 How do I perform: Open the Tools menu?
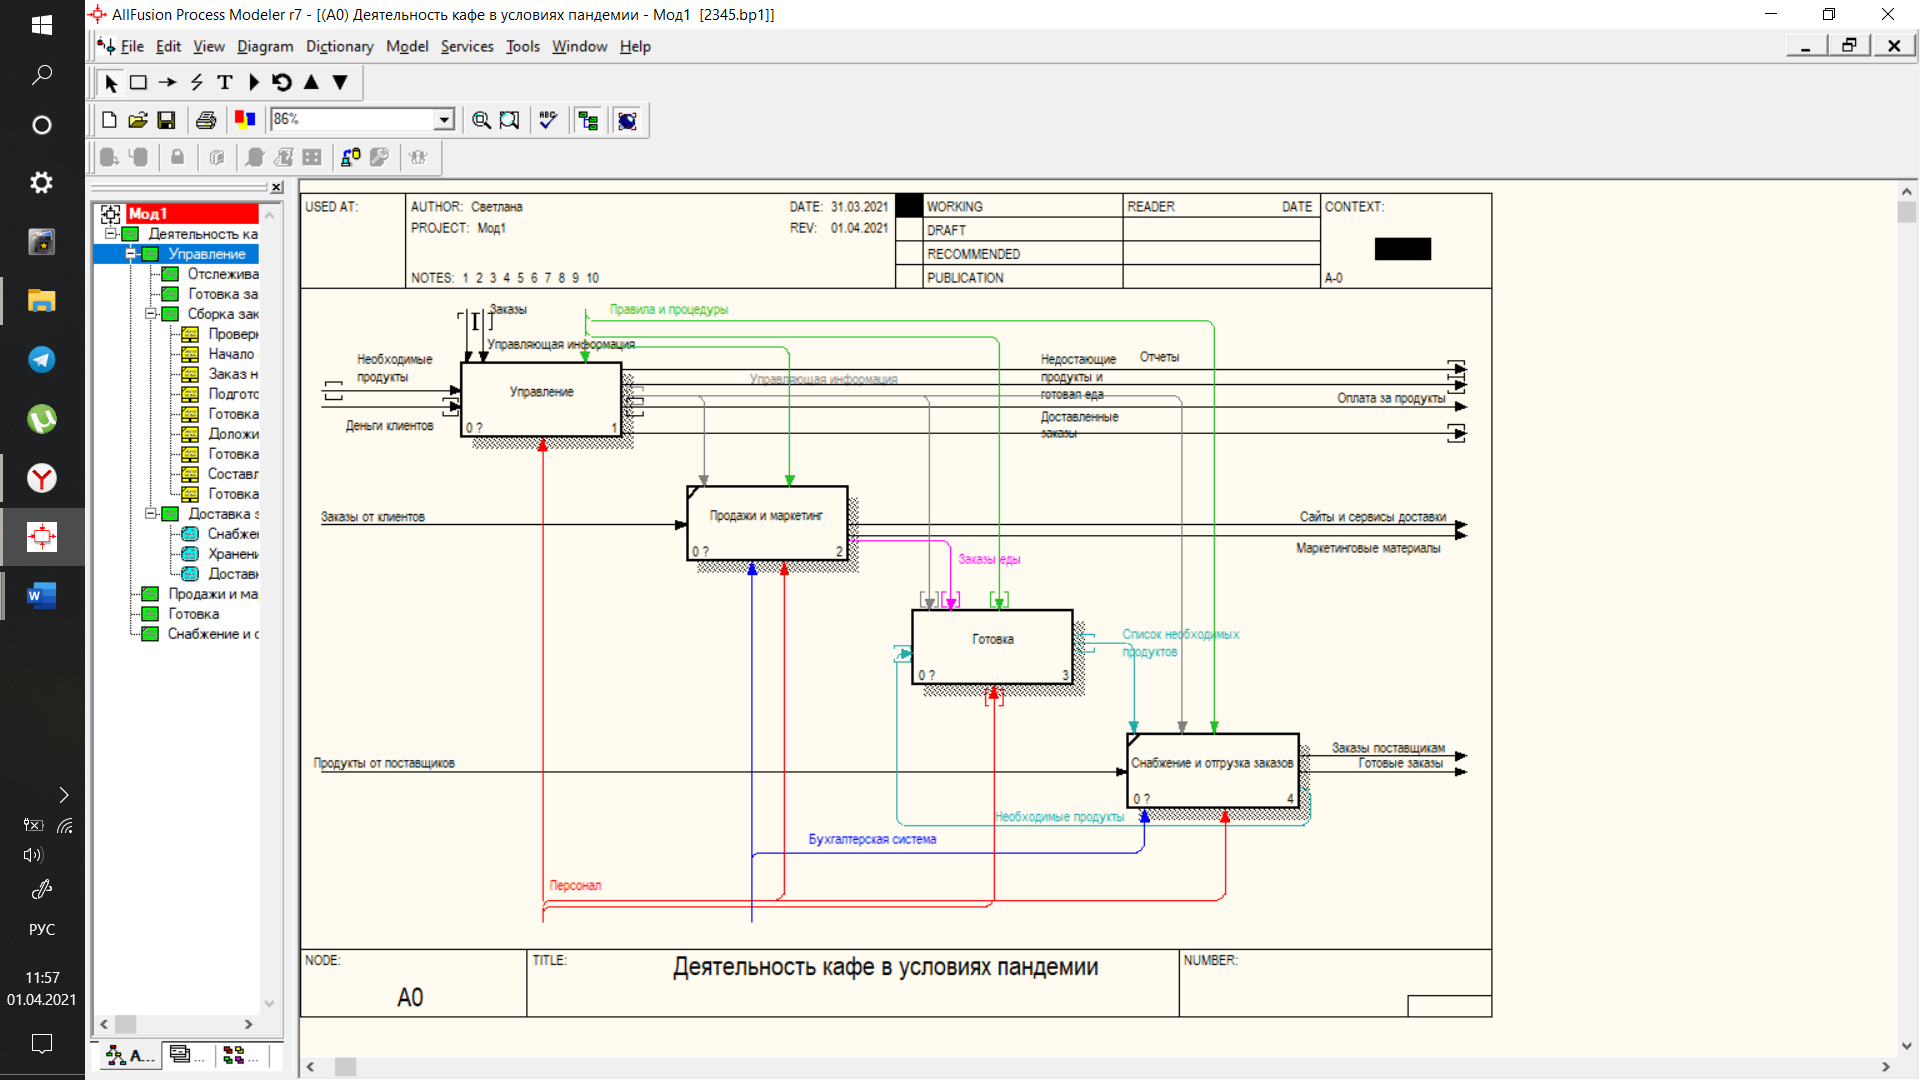tap(522, 46)
